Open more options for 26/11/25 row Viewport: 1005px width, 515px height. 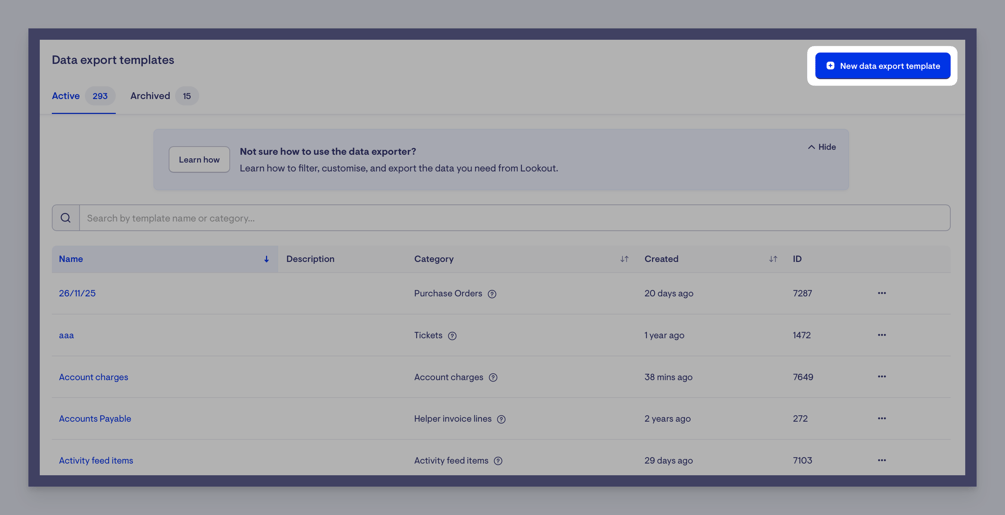(882, 293)
